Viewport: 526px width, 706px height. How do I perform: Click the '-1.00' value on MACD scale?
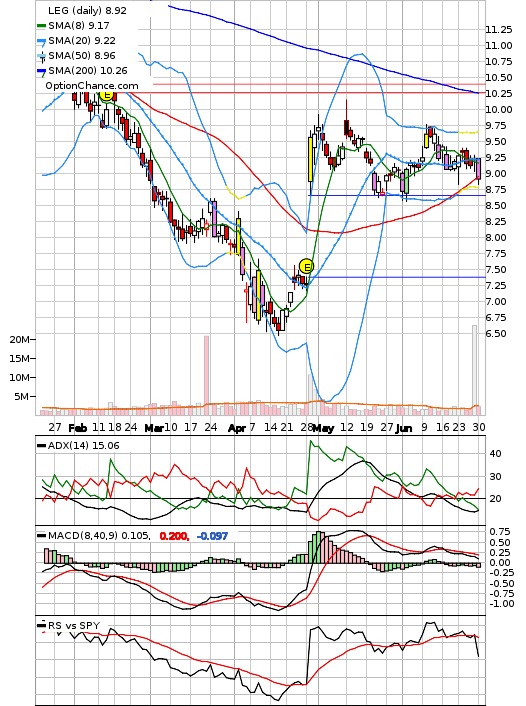tap(501, 604)
